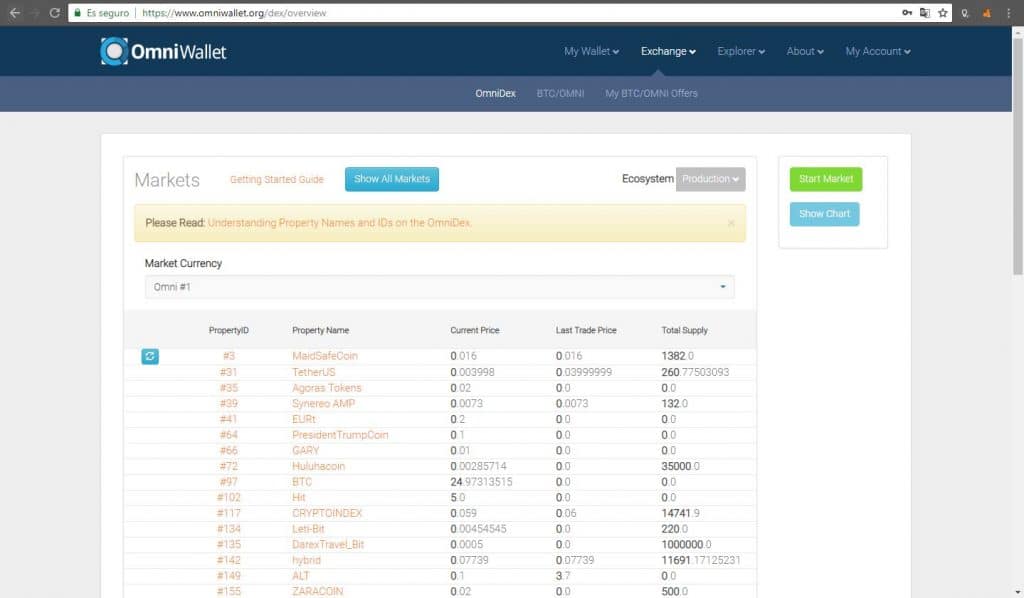Switch to OmniDex tab
Viewport: 1024px width, 598px height.
pos(495,93)
